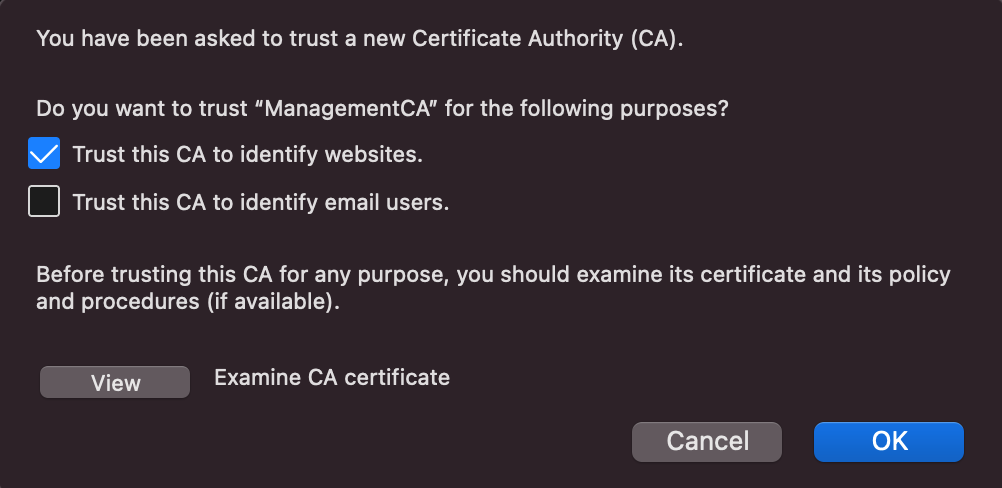The height and width of the screenshot is (488, 1002).
Task: Confirm with the OK button
Action: coord(888,441)
